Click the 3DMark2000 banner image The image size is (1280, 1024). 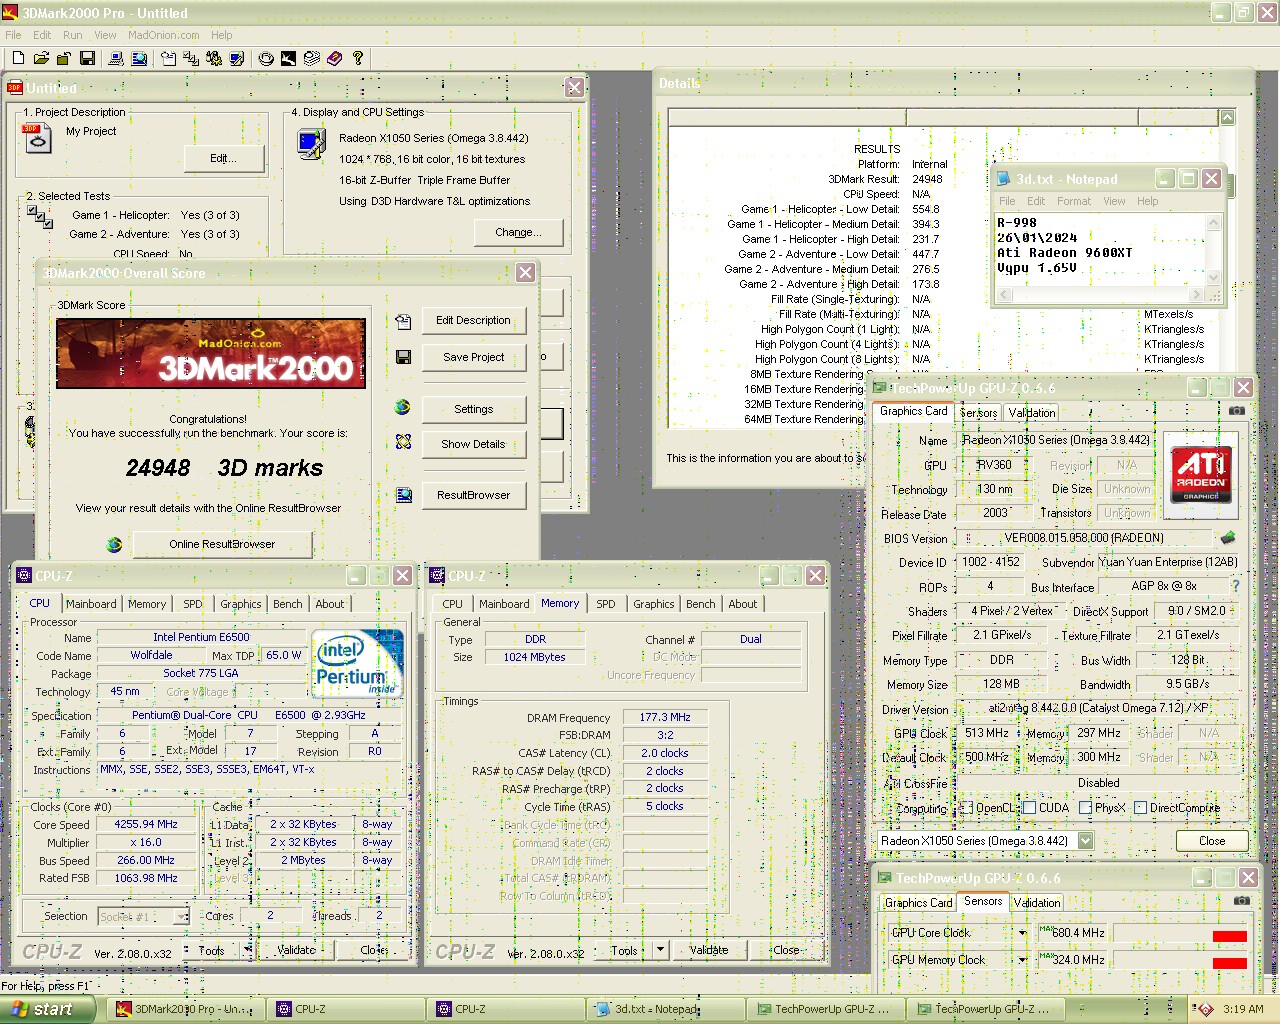click(211, 353)
